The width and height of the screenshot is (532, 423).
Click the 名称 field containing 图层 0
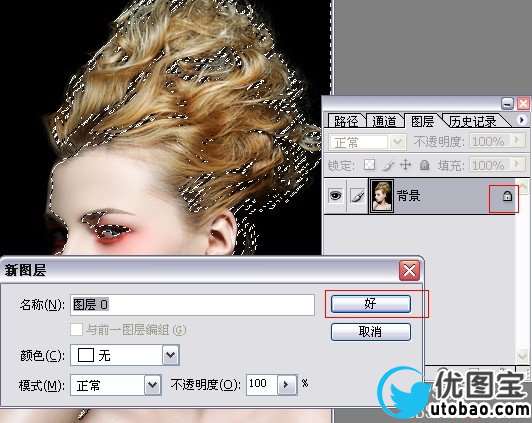[x=192, y=305]
